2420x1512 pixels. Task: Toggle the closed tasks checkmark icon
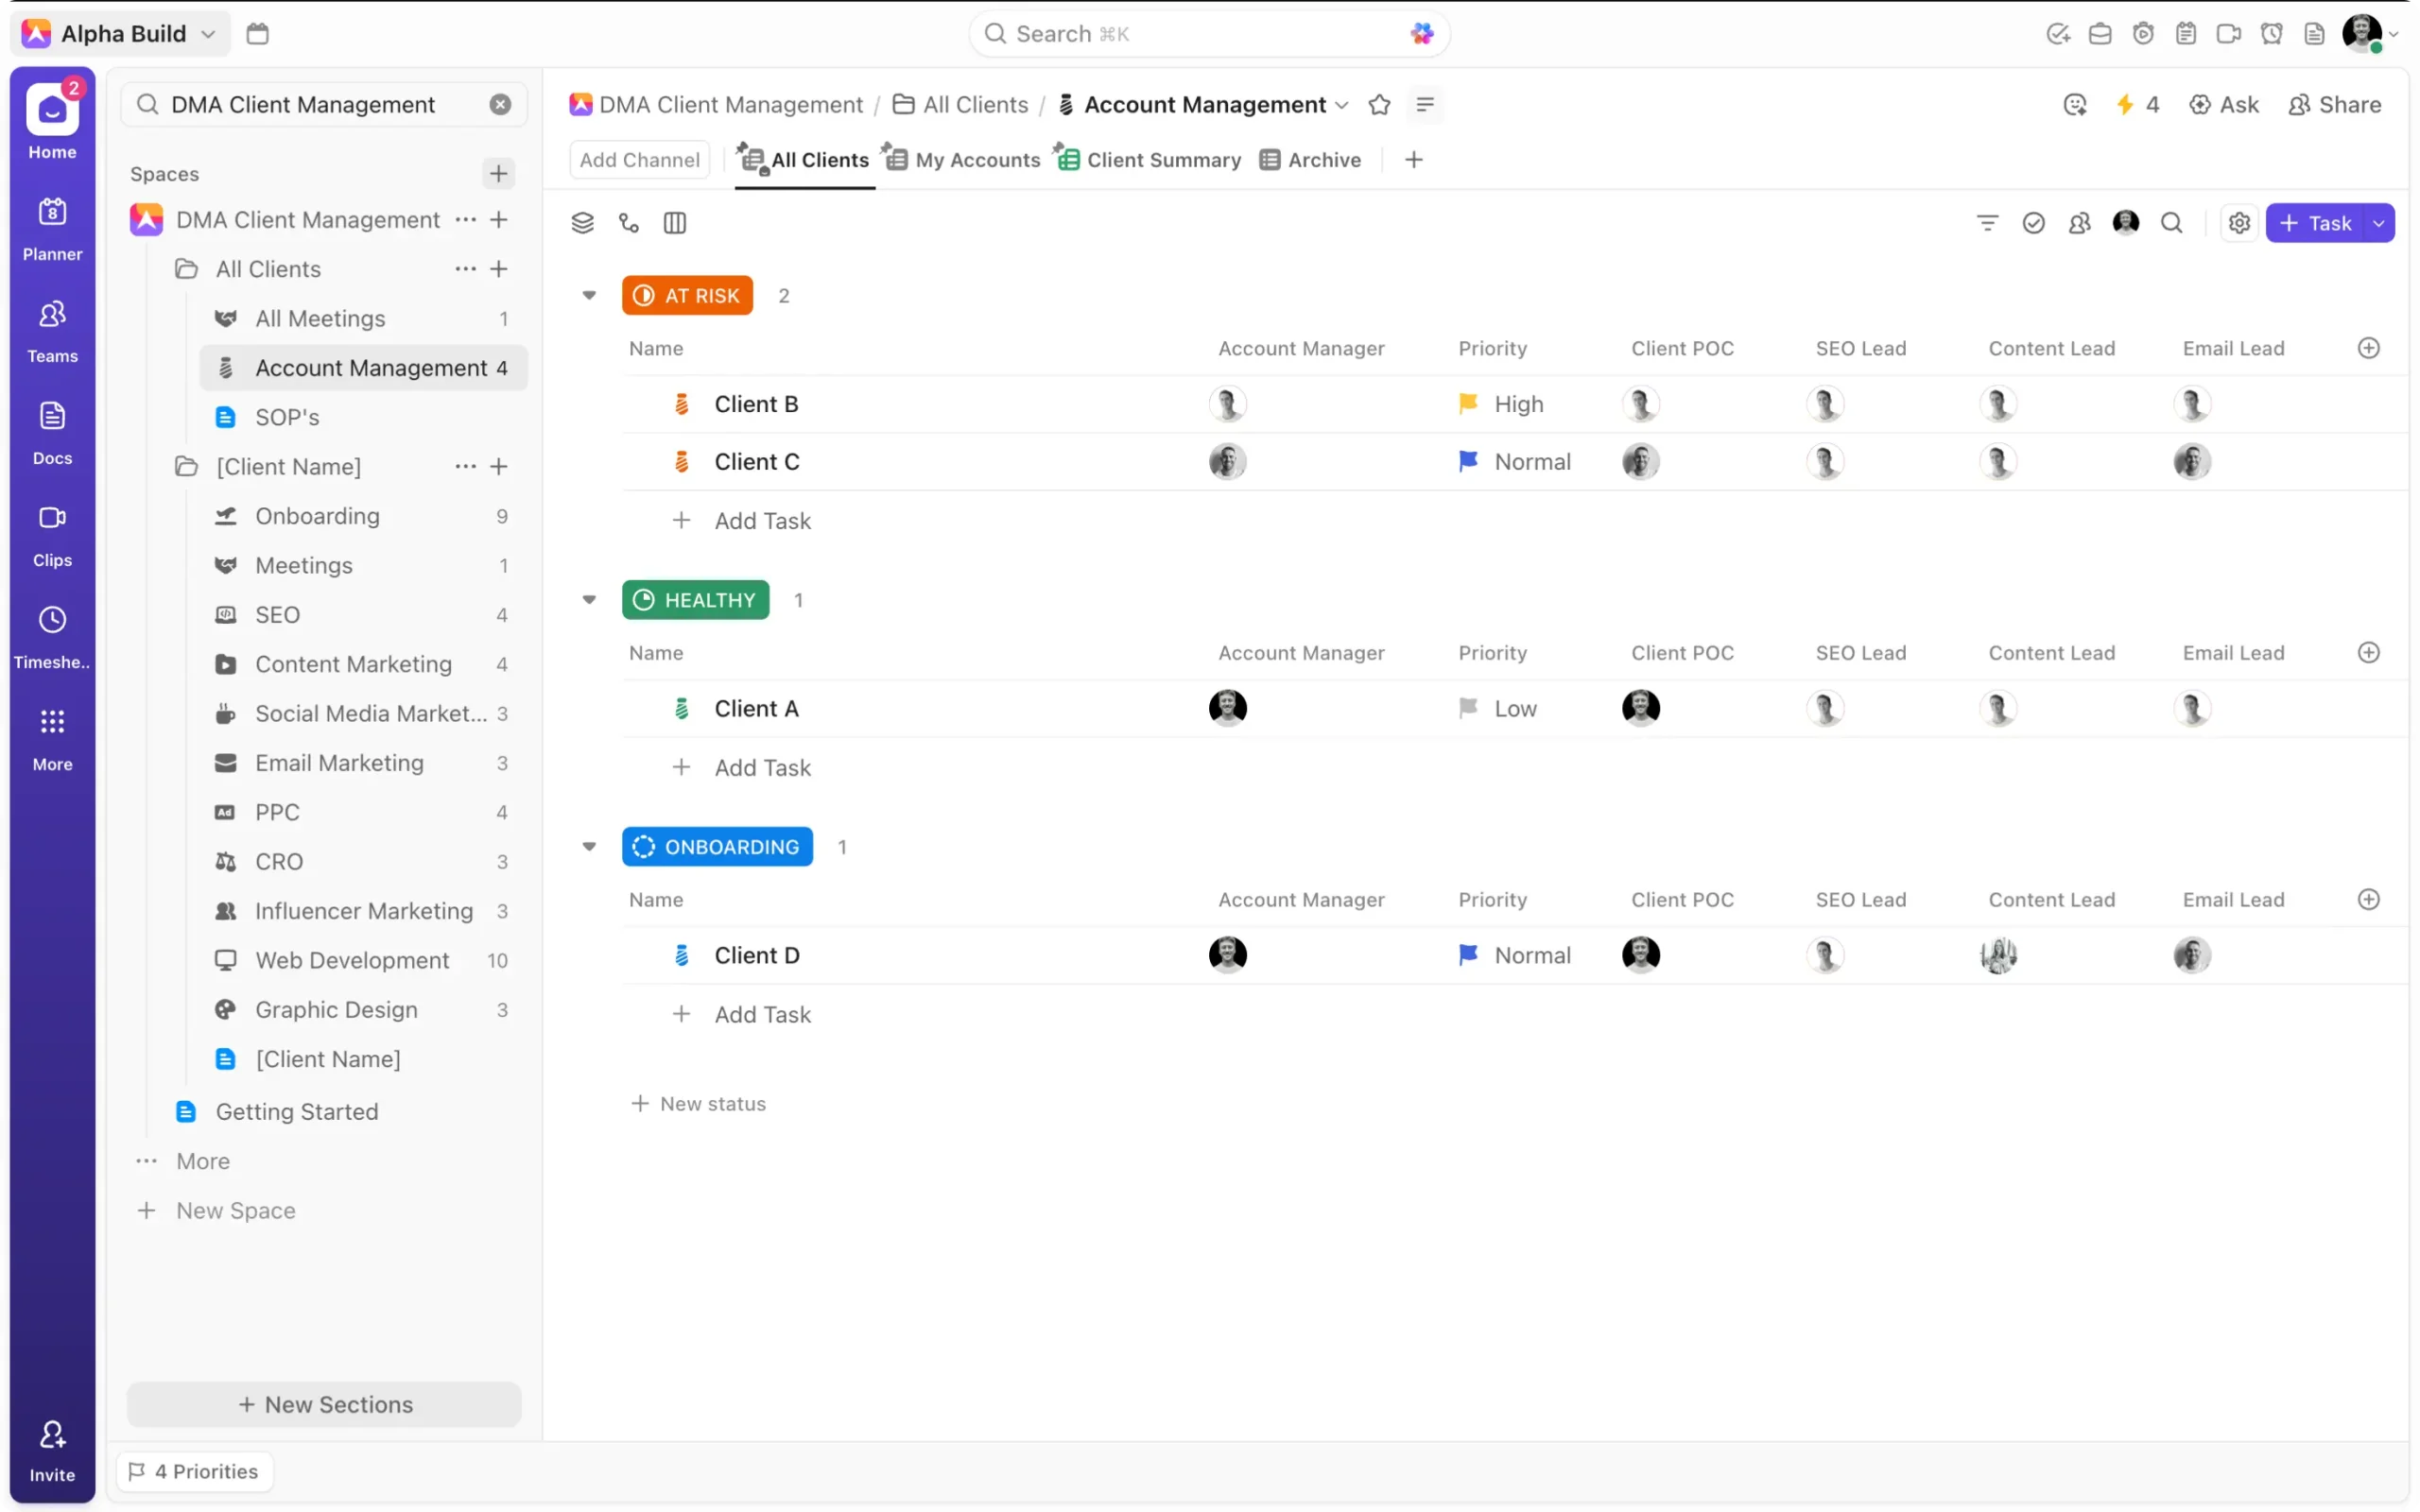pos(2032,223)
